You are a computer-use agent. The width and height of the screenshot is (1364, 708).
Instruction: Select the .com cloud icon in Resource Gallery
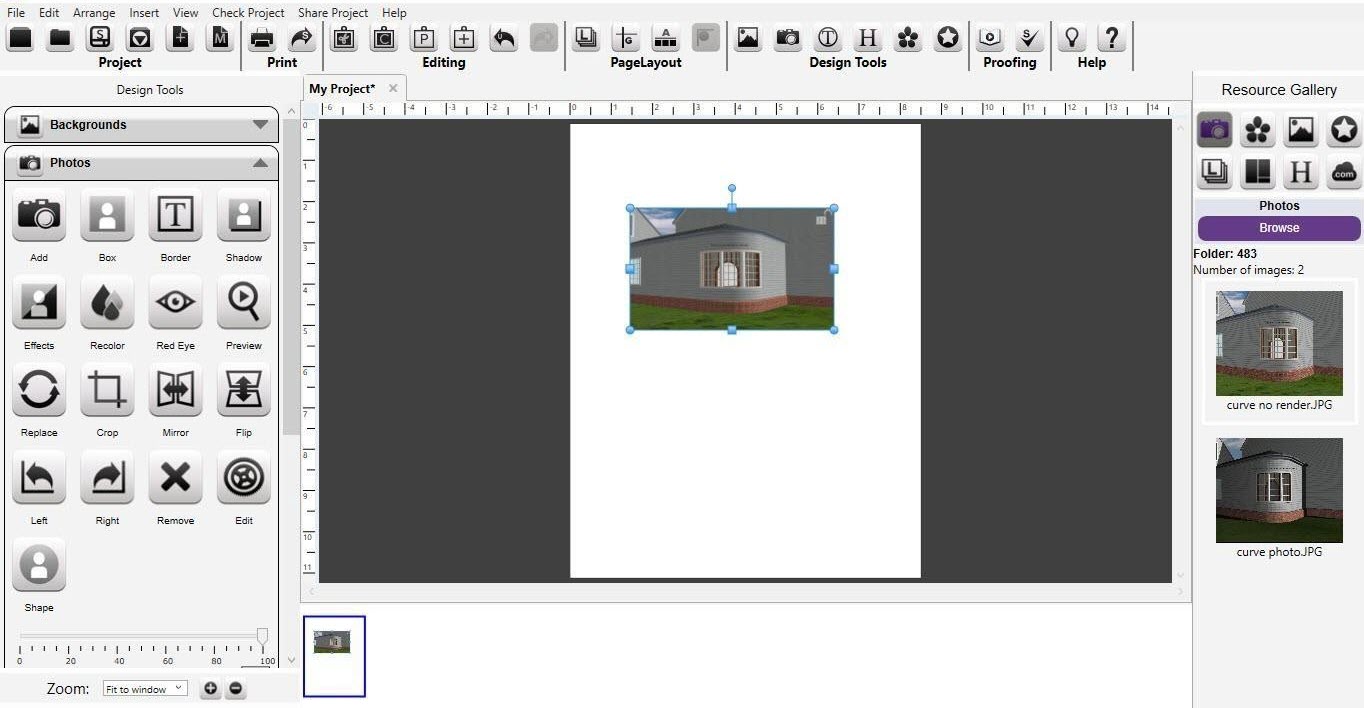1344,172
